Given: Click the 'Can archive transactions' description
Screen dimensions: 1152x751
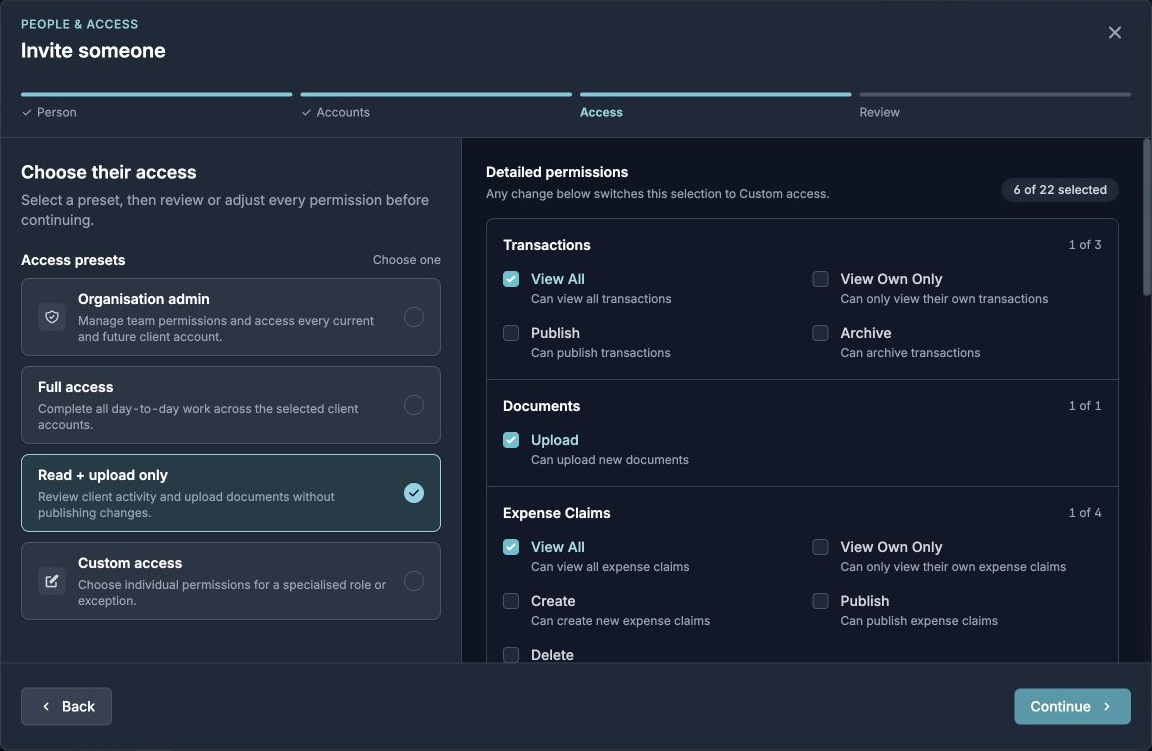Looking at the screenshot, I should (x=910, y=353).
